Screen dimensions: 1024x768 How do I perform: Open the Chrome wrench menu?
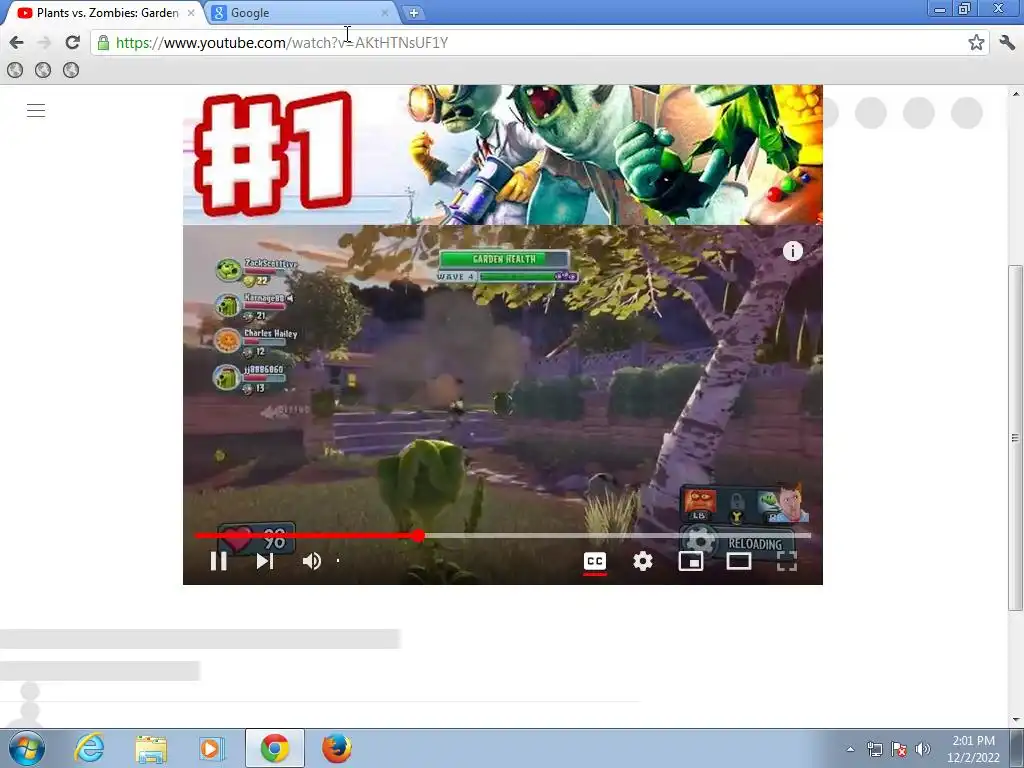click(1007, 42)
